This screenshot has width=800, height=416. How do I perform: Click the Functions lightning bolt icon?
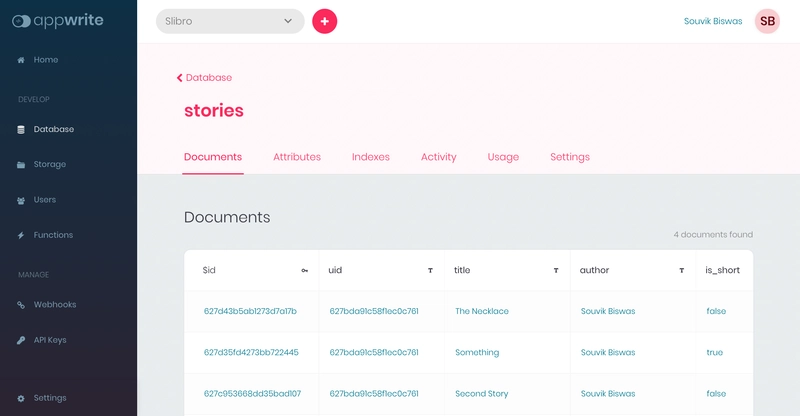[x=21, y=235]
